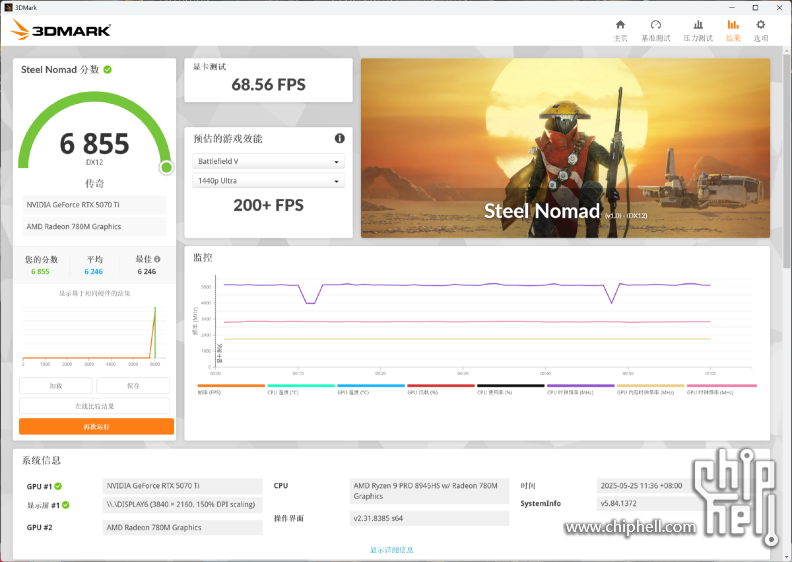Toggle the black CPU 使用率 (%) legend entry

(x=511, y=389)
